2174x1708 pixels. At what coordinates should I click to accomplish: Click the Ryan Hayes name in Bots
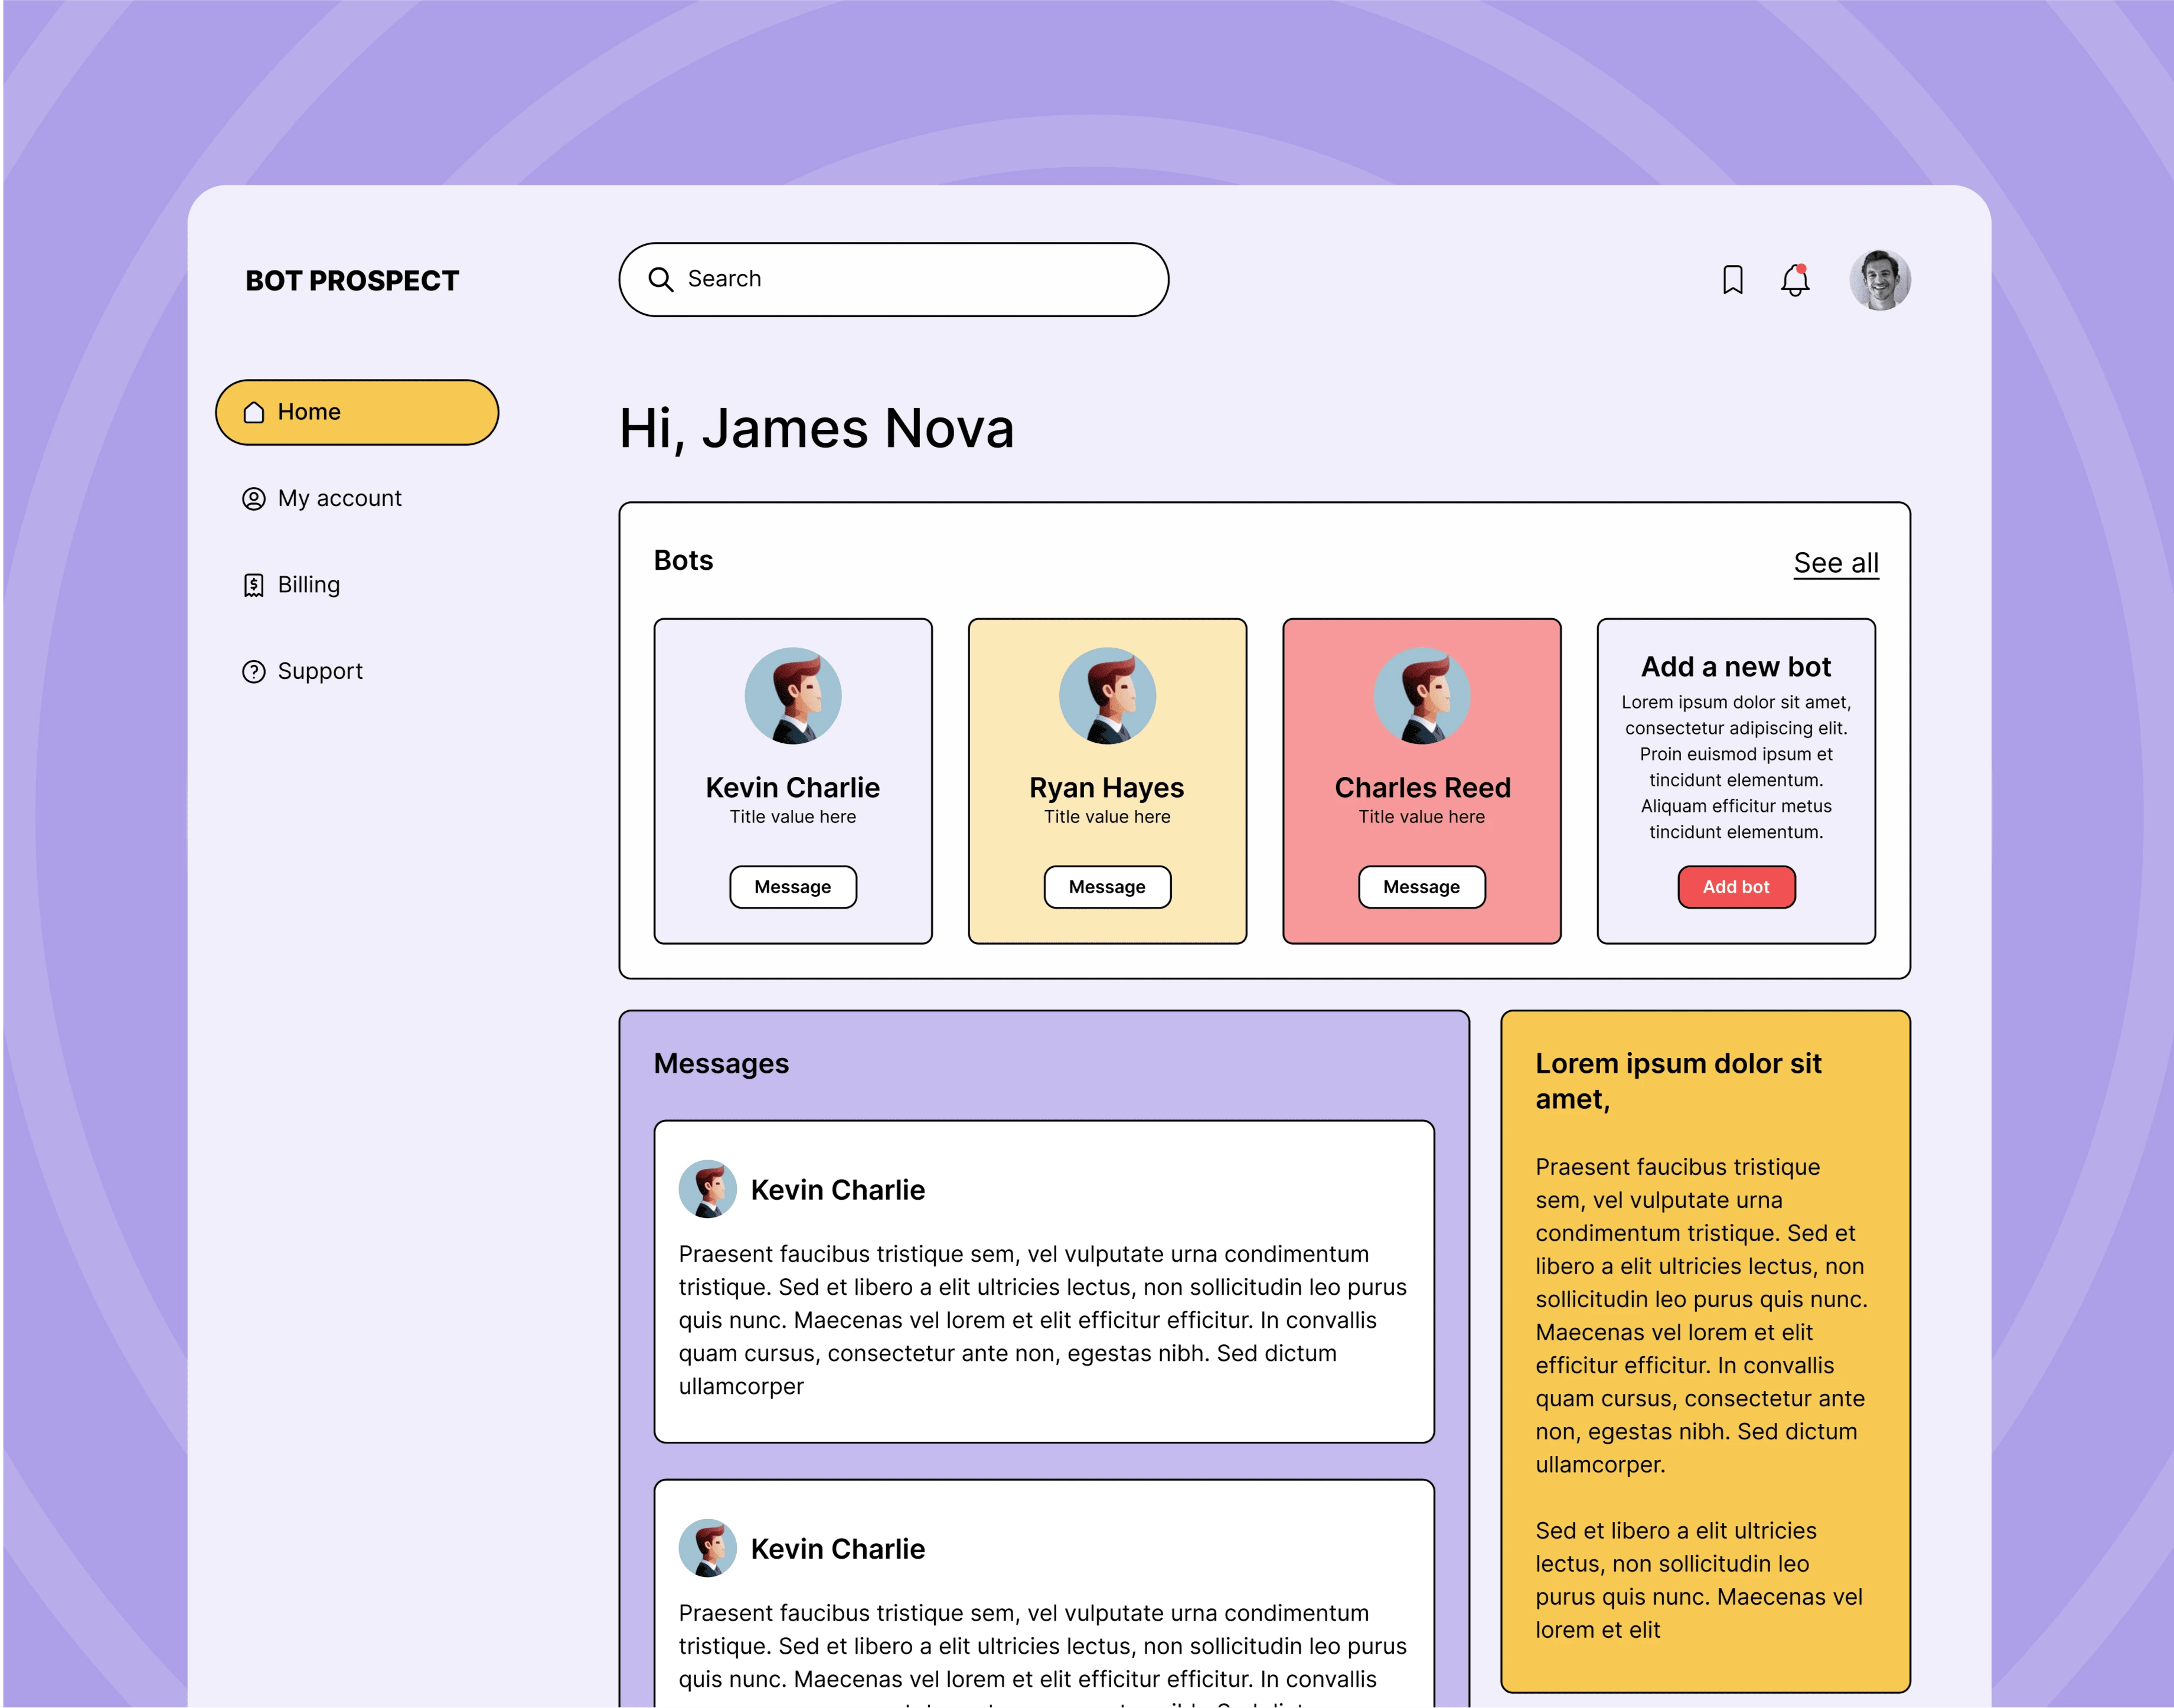click(1107, 788)
